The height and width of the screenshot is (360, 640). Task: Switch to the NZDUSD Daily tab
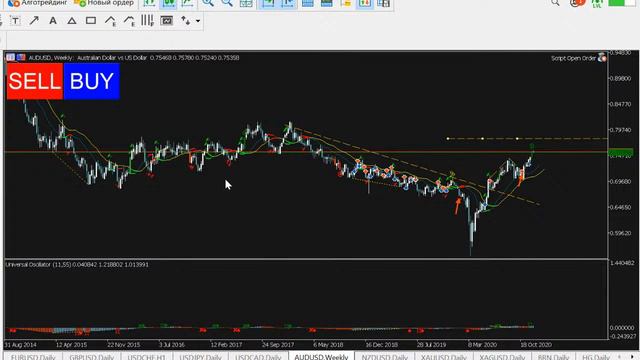tap(385, 357)
